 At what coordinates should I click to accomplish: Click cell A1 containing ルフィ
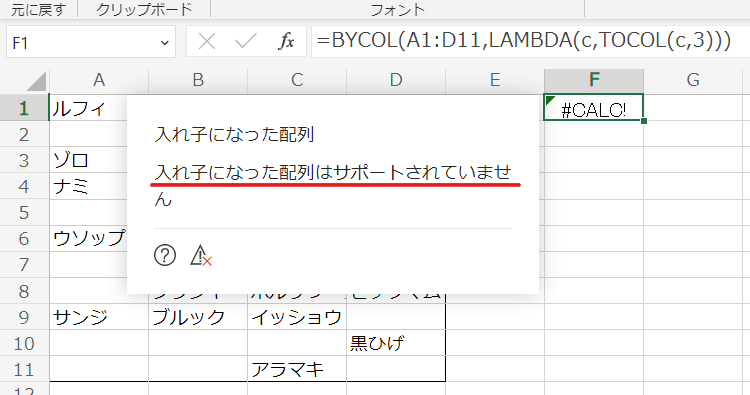point(88,108)
